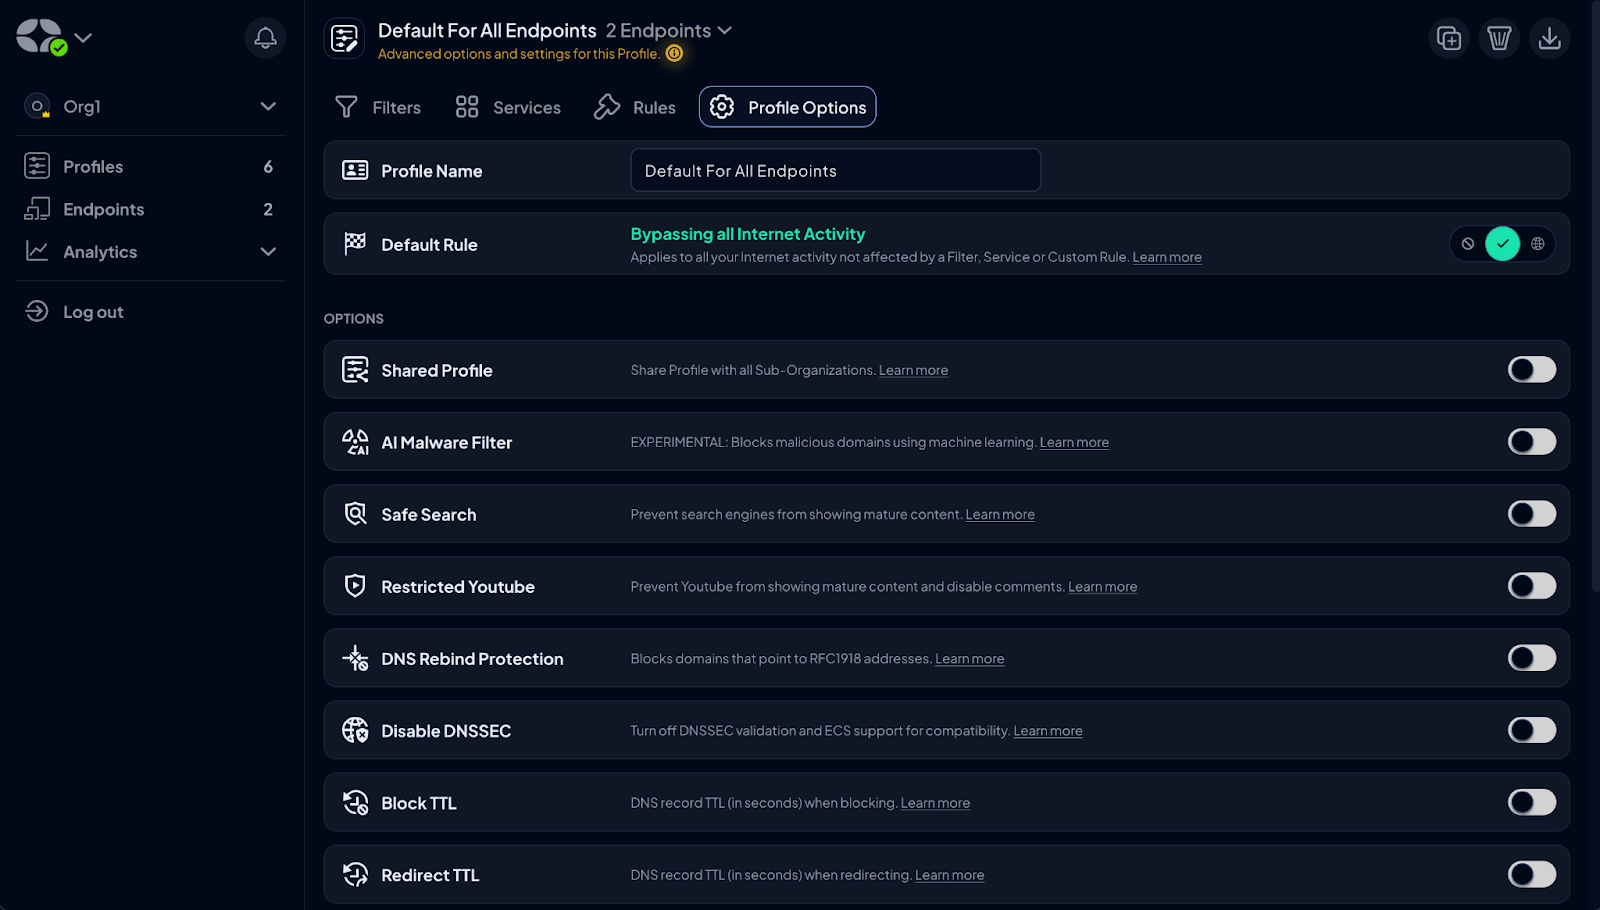Screen dimensions: 1600x910
Task: Open Safe Search Learn more link
Action: pos(1000,514)
